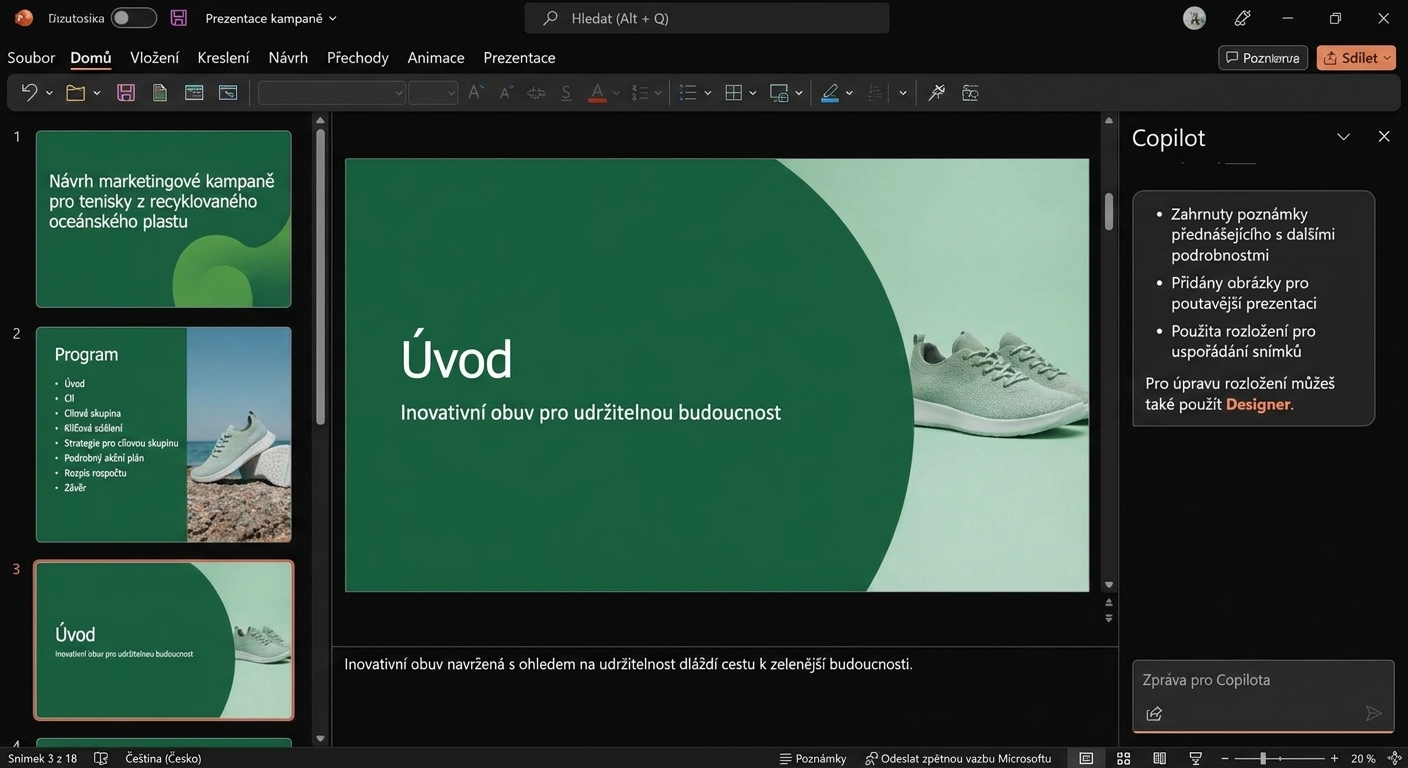Open the folder icon in the toolbar
The width and height of the screenshot is (1408, 768).
click(75, 93)
